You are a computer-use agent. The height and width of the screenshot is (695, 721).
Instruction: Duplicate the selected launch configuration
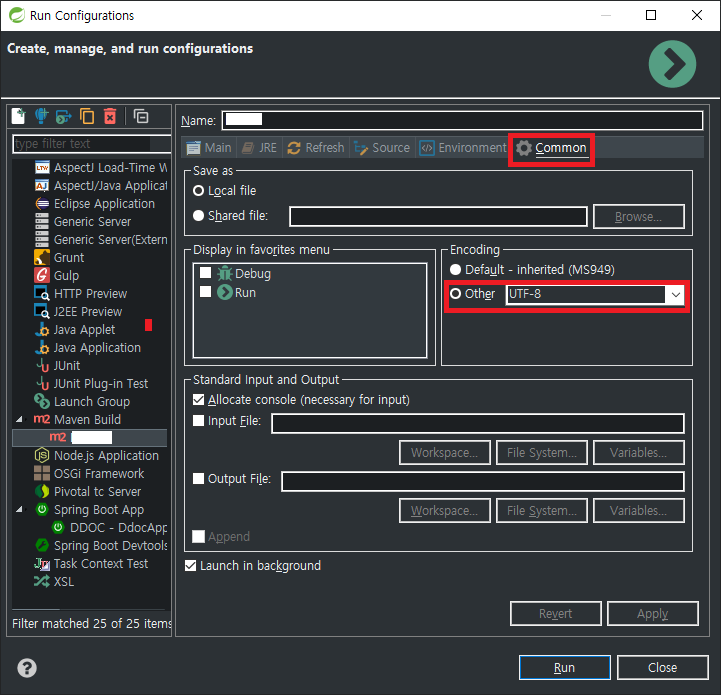pyautogui.click(x=87, y=116)
